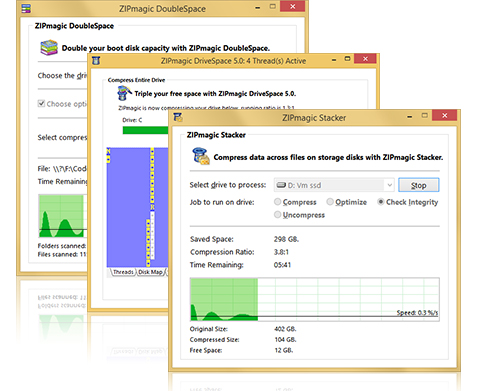Expand drive list using the chevron arrow

(389, 185)
